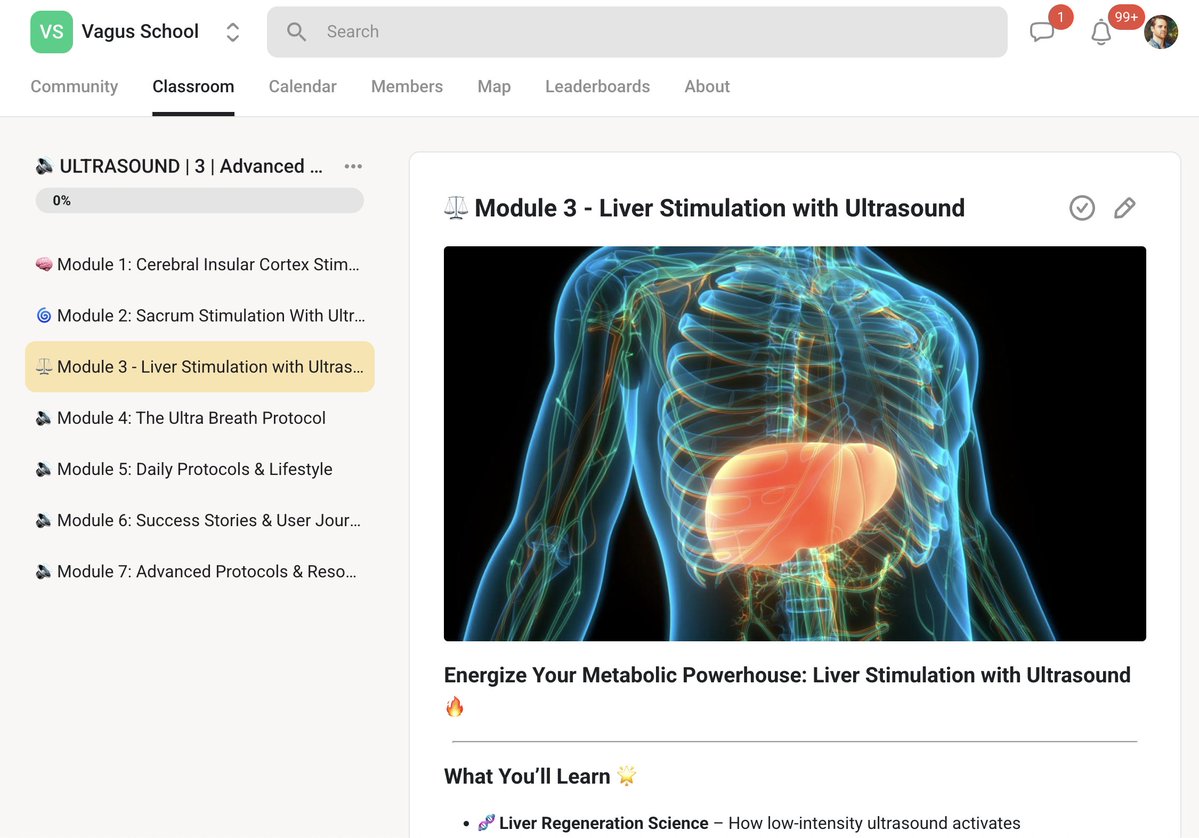
Task: Select Module 4: The Ultra Breath Protocol
Action: click(190, 418)
